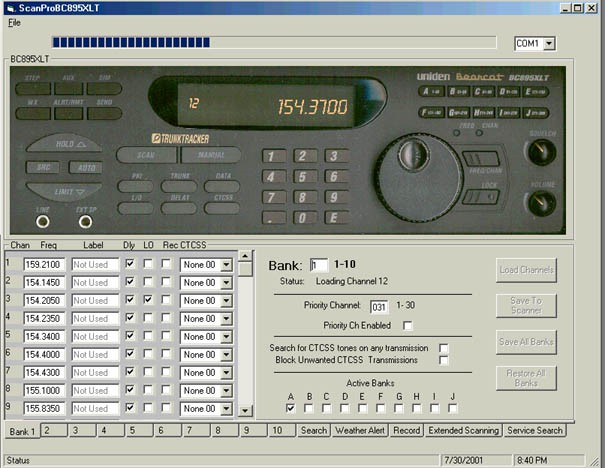Open CTCSS dropdown for channel 3
The height and width of the screenshot is (468, 605).
click(226, 301)
